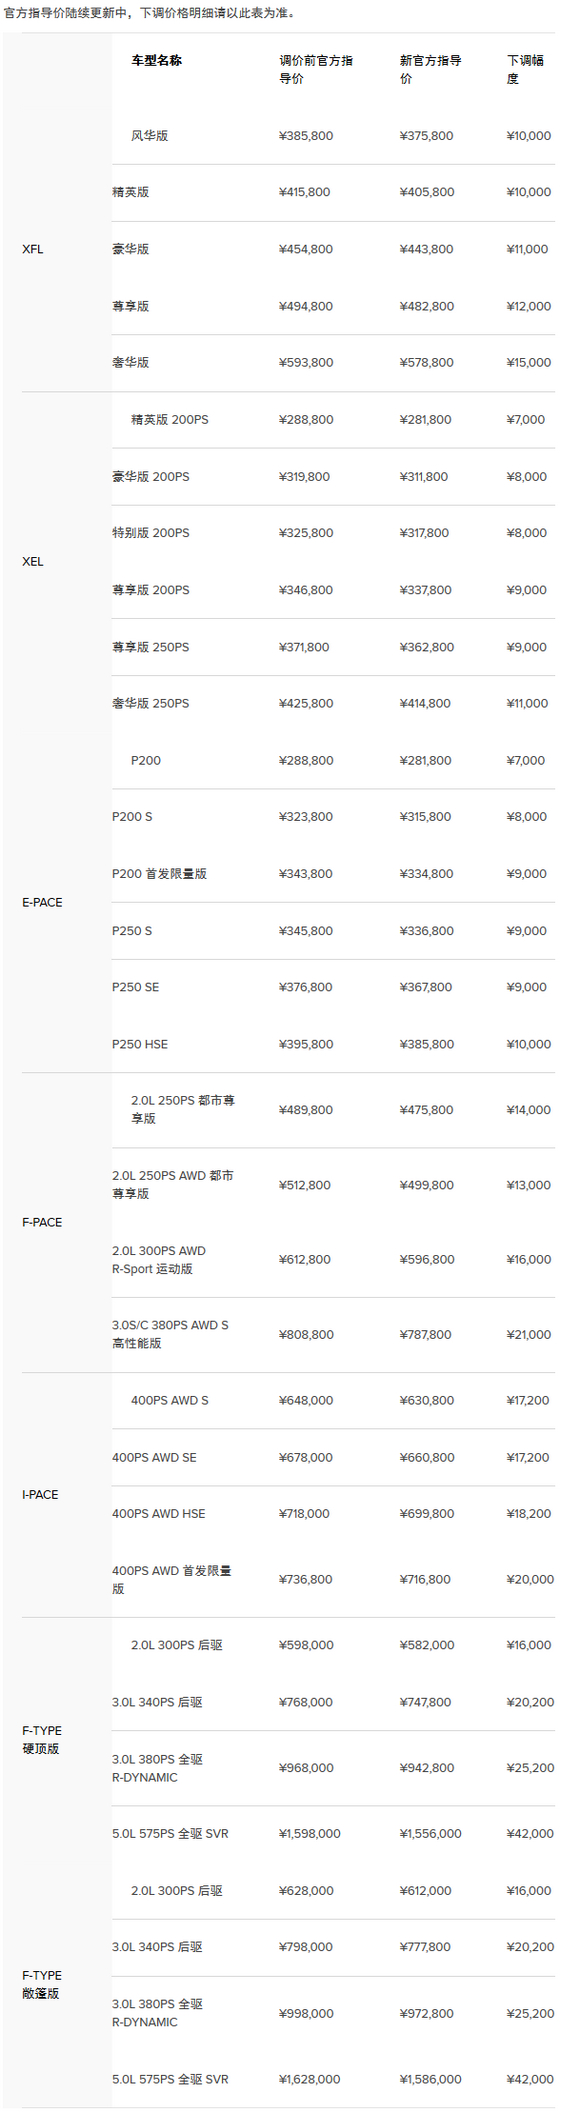Click the ¥787,800 new price cell
Screen dimensions: 580x2113
[426, 1335]
